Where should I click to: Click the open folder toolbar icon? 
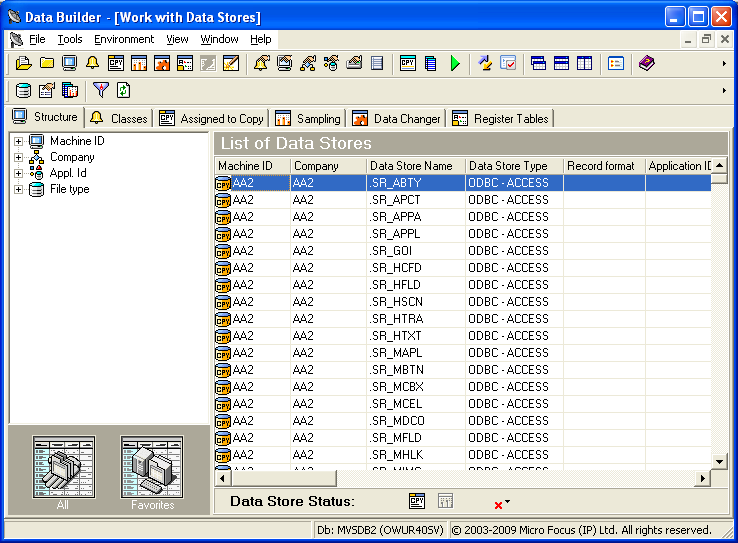pos(23,63)
